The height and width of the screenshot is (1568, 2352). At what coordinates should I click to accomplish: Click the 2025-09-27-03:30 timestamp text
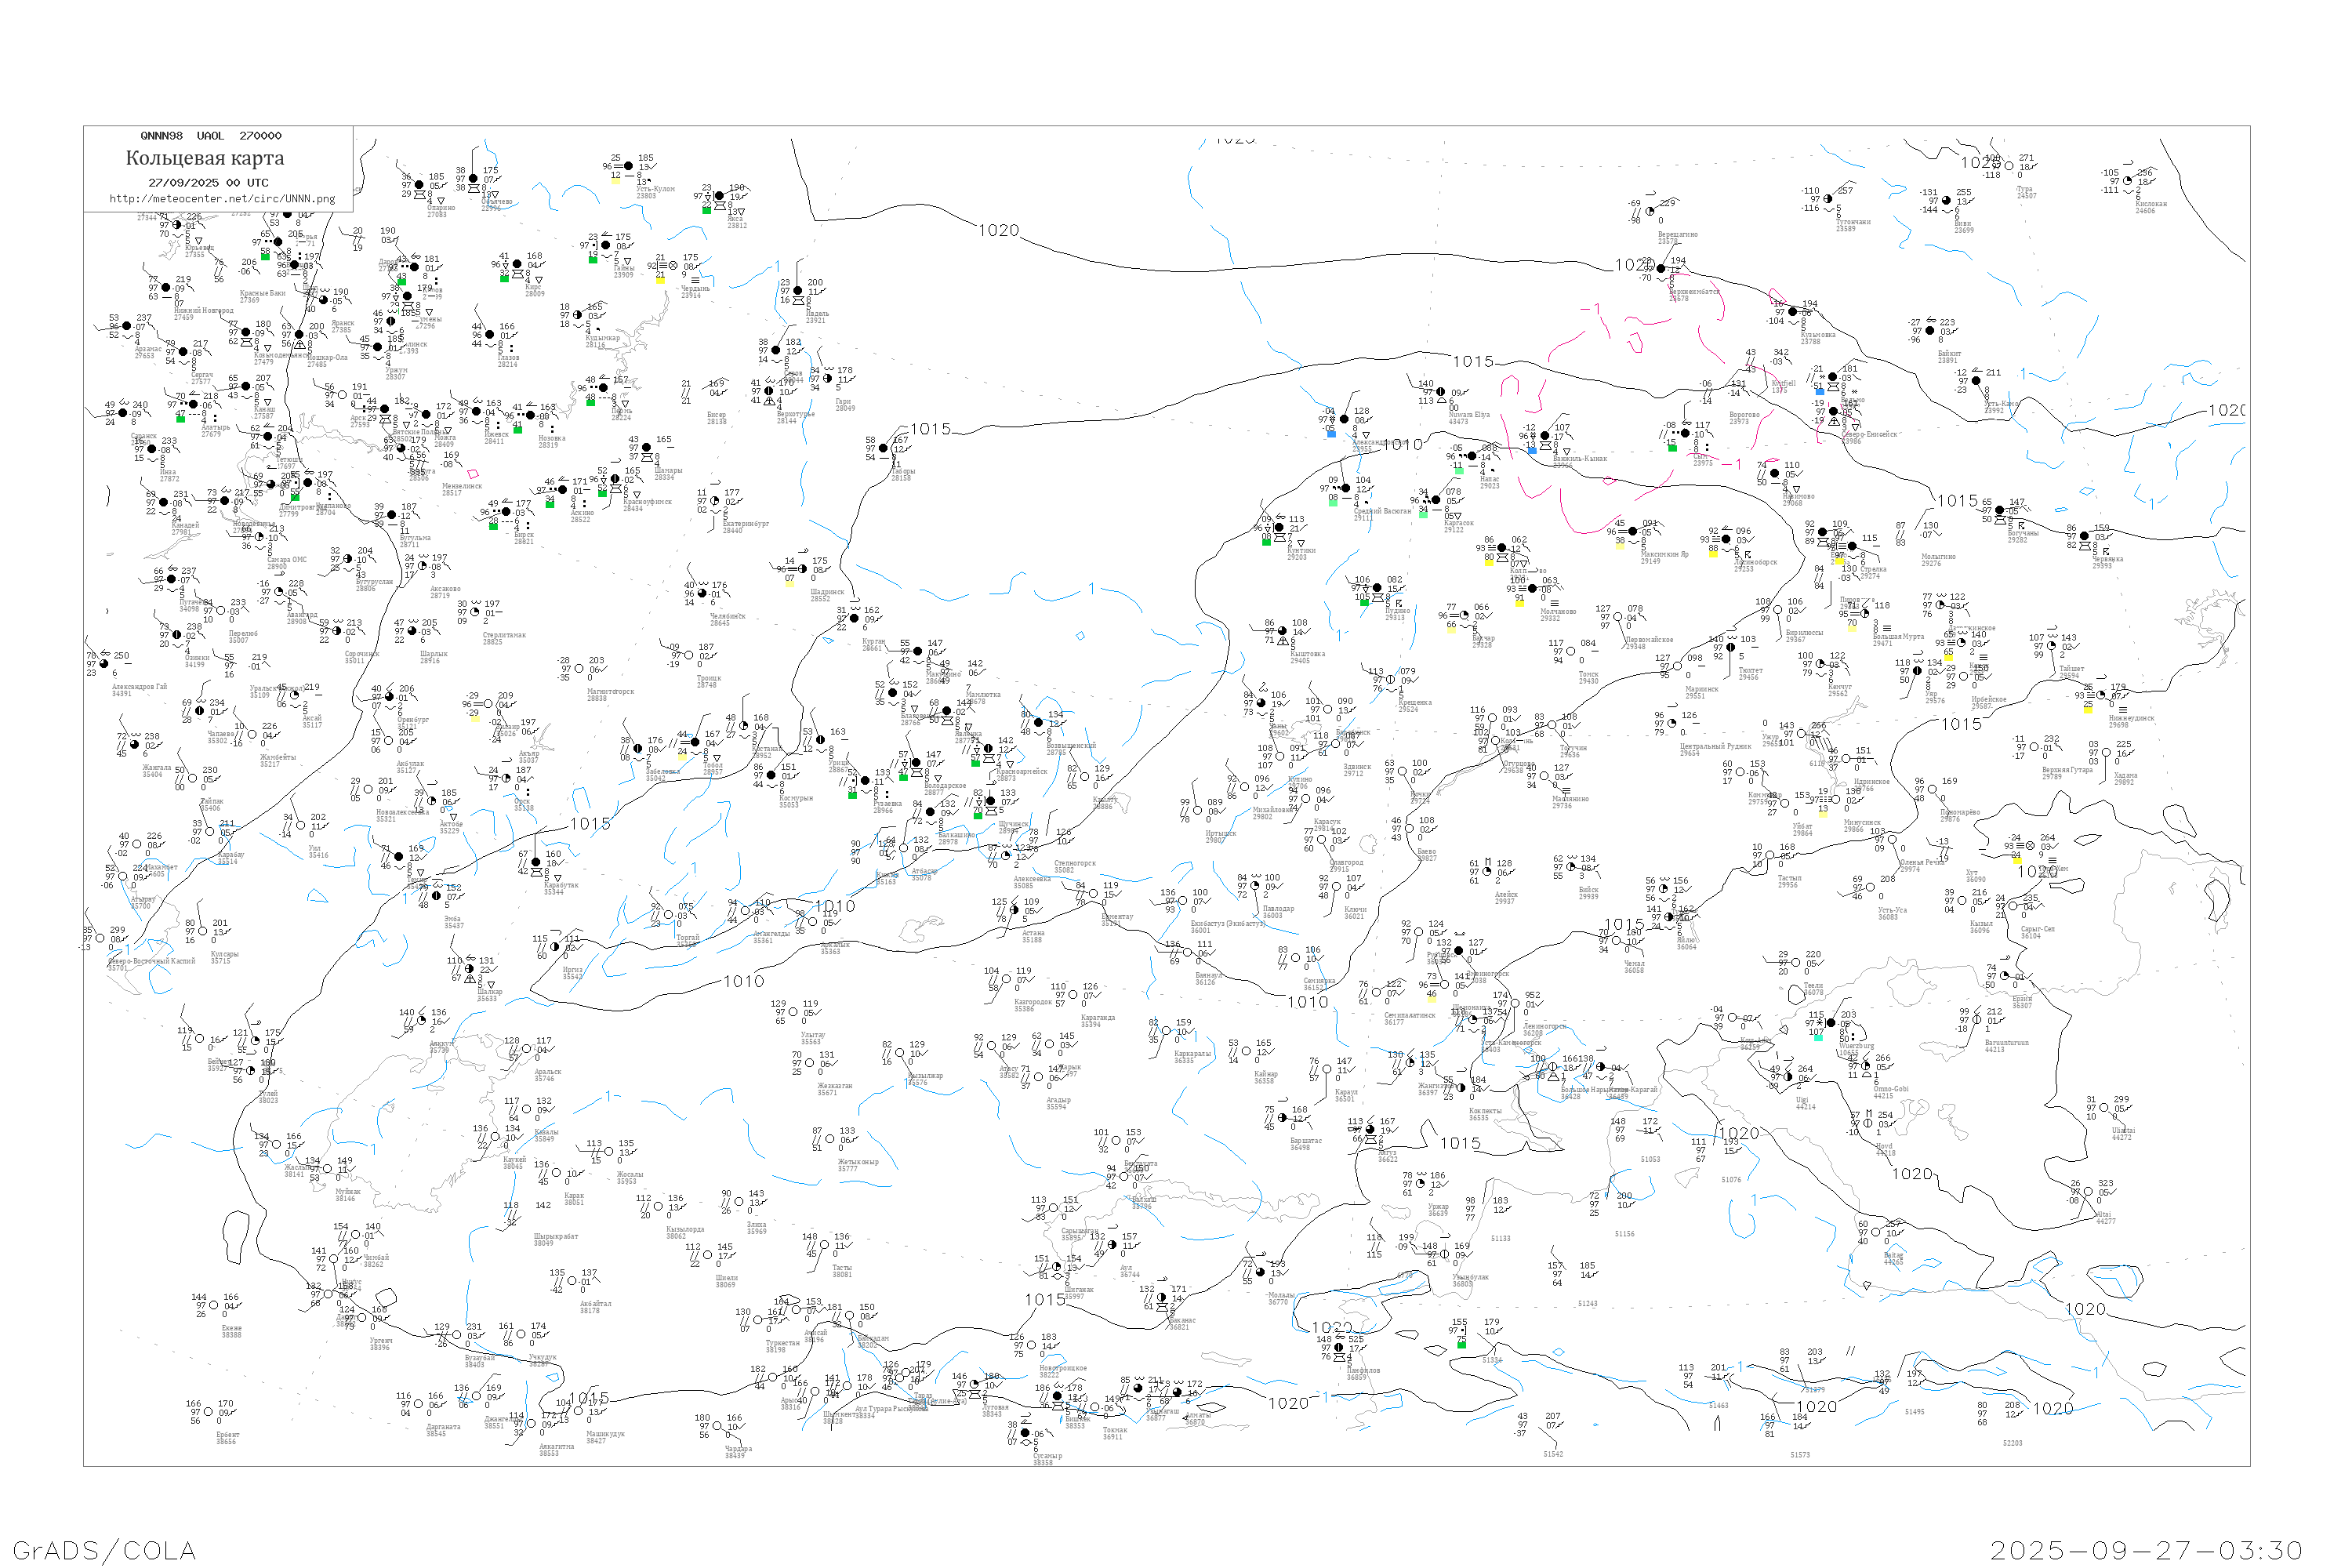(x=2145, y=1550)
